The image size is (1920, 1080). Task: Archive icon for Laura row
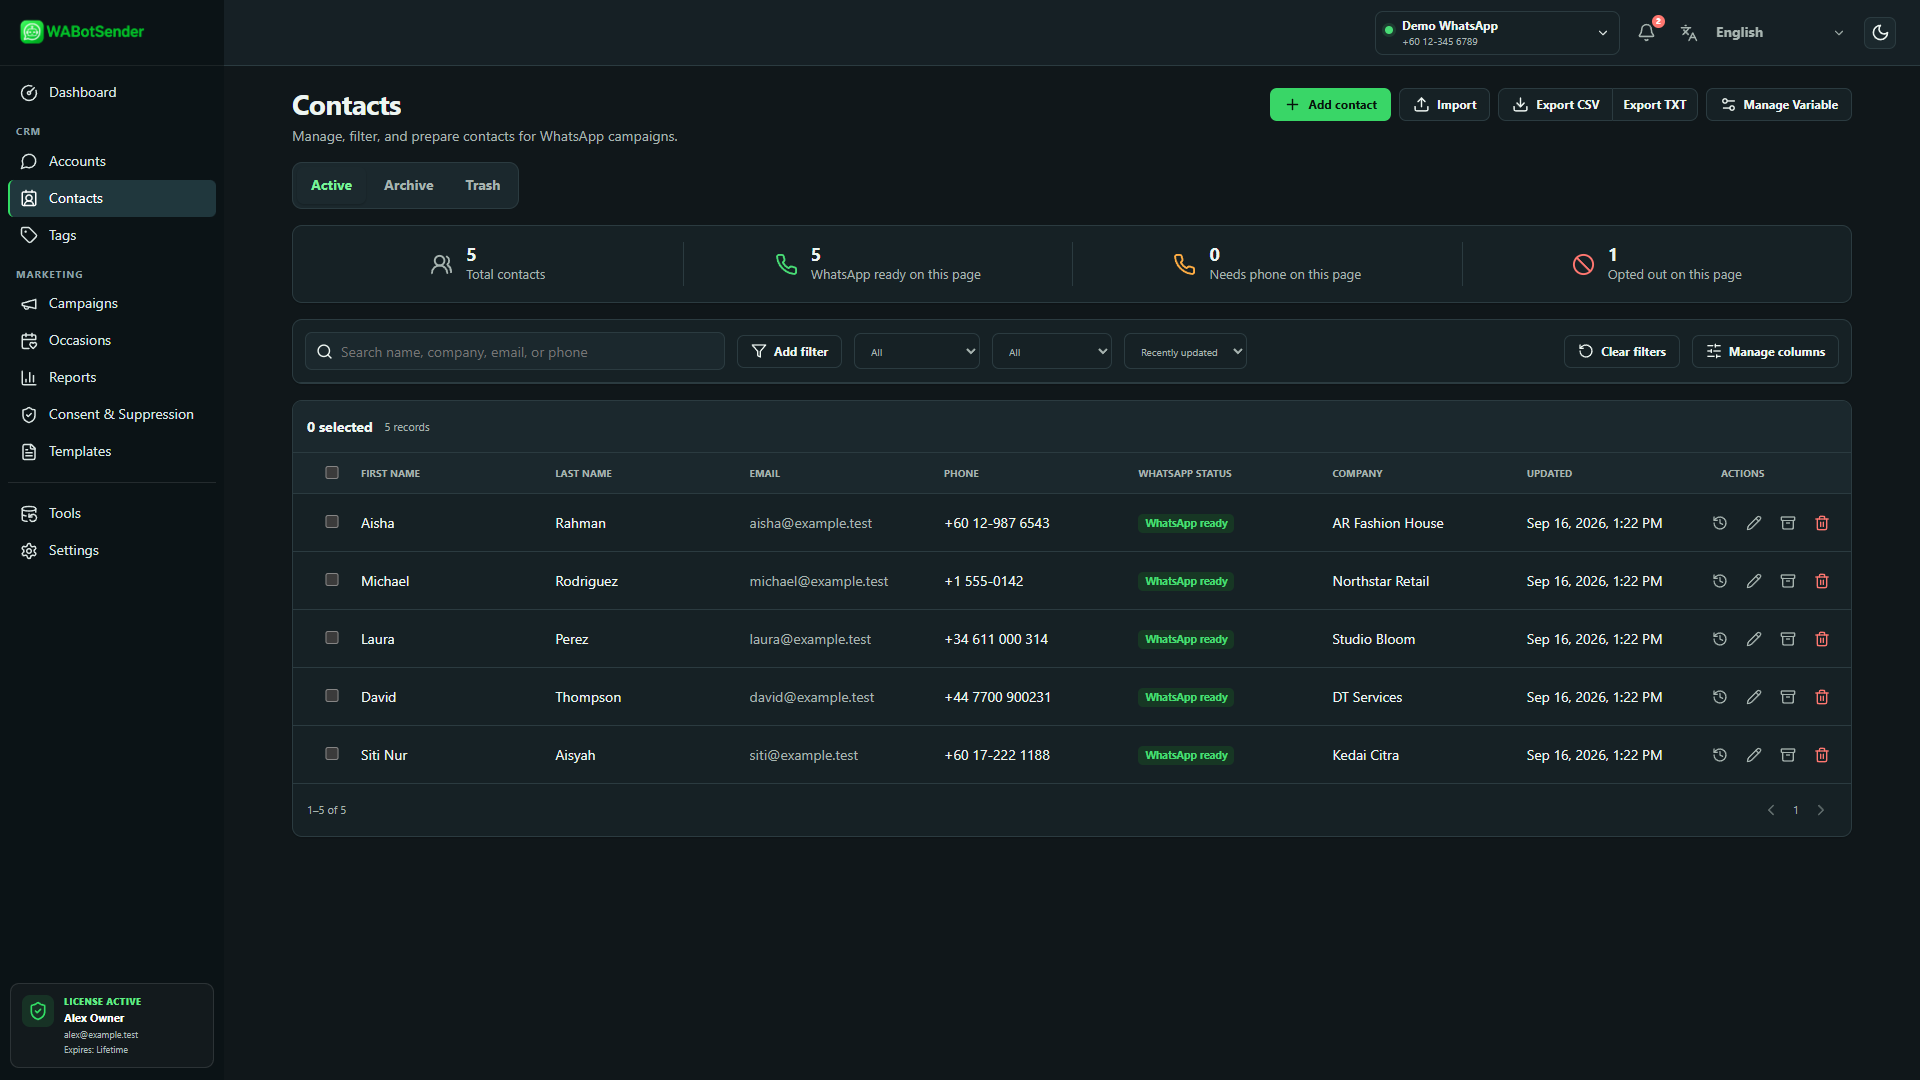pos(1788,639)
